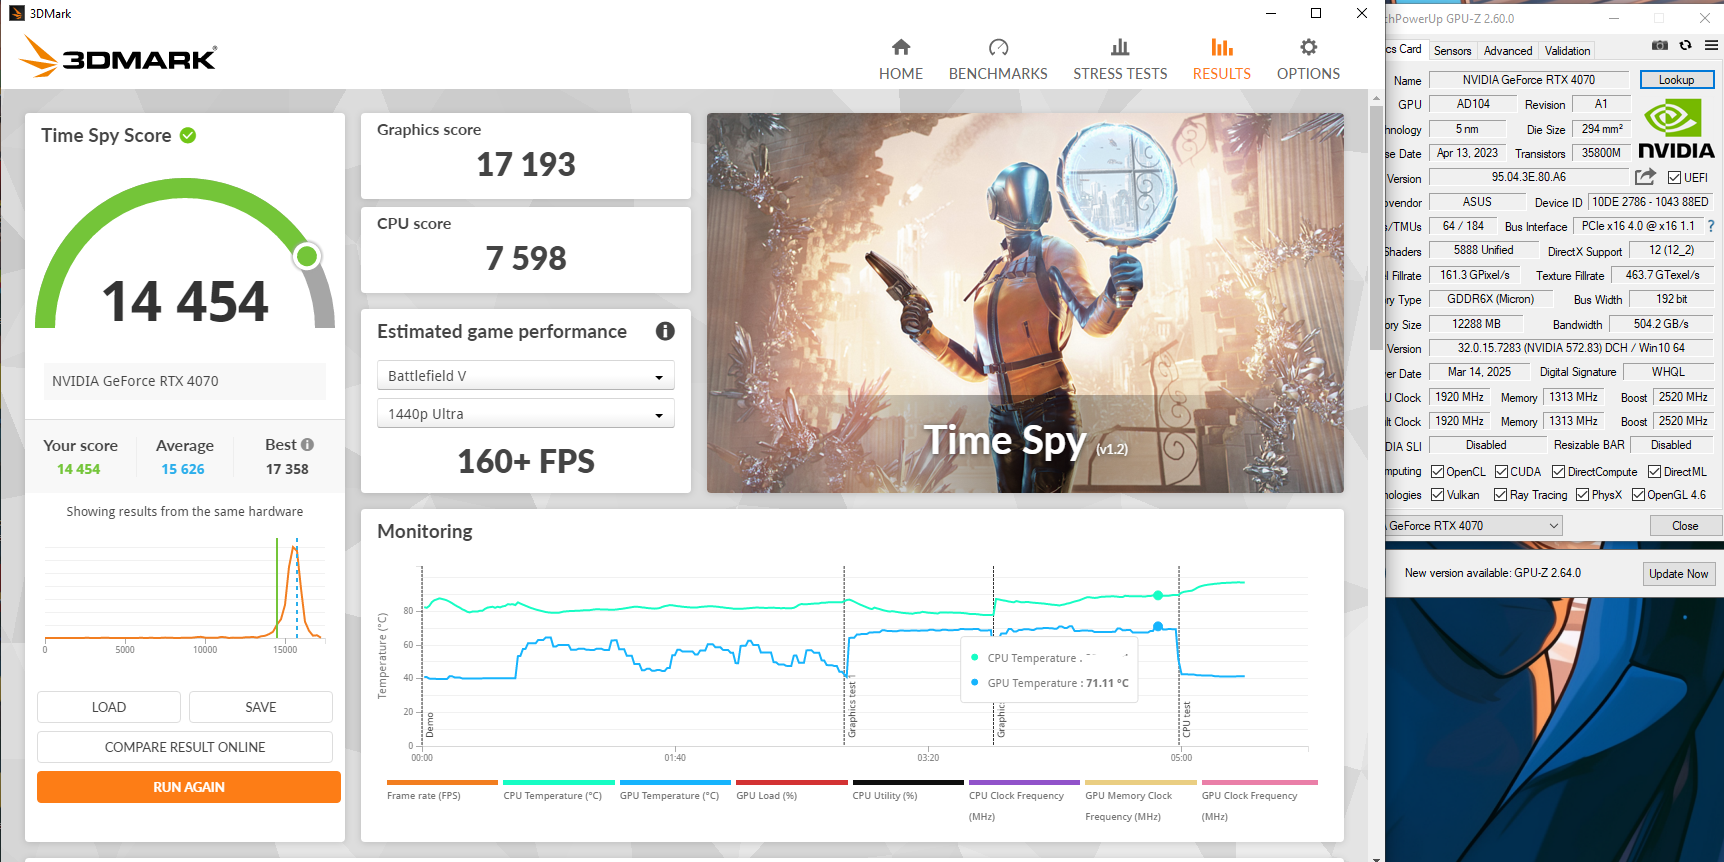
Task: Switch to the Advanced tab in GPU-Z
Action: (x=1507, y=51)
